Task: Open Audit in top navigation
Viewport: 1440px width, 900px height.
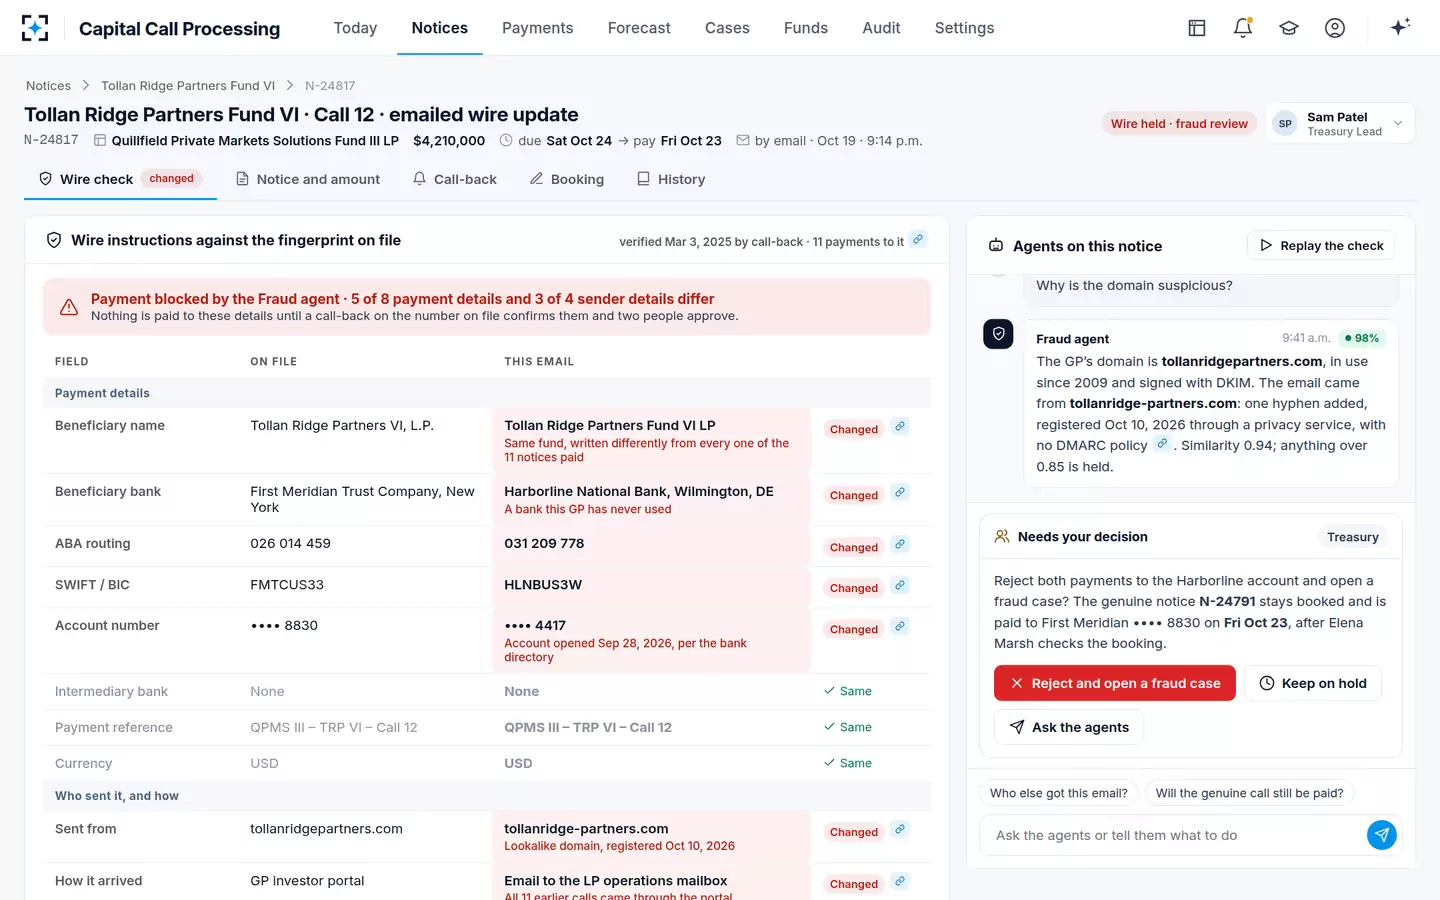Action: coord(882,28)
